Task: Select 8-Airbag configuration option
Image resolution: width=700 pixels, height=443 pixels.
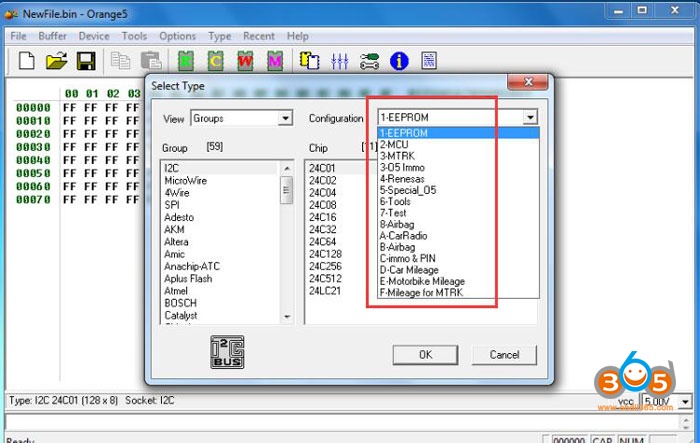Action: coord(458,225)
